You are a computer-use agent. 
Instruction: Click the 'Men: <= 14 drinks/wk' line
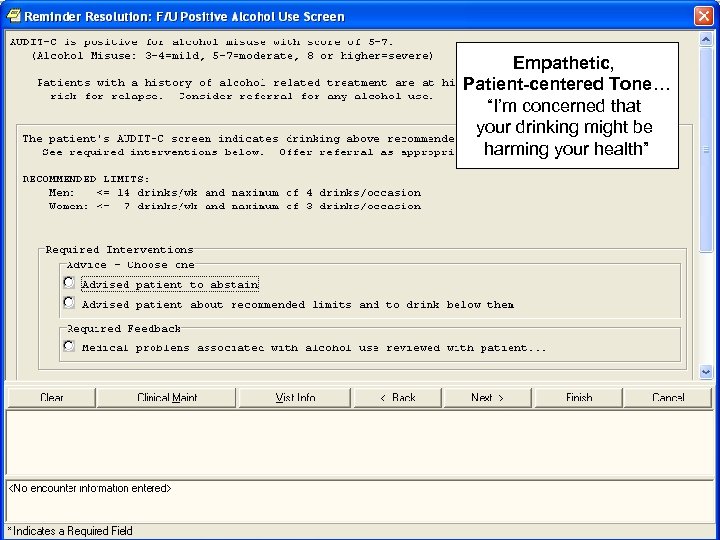coord(235,192)
